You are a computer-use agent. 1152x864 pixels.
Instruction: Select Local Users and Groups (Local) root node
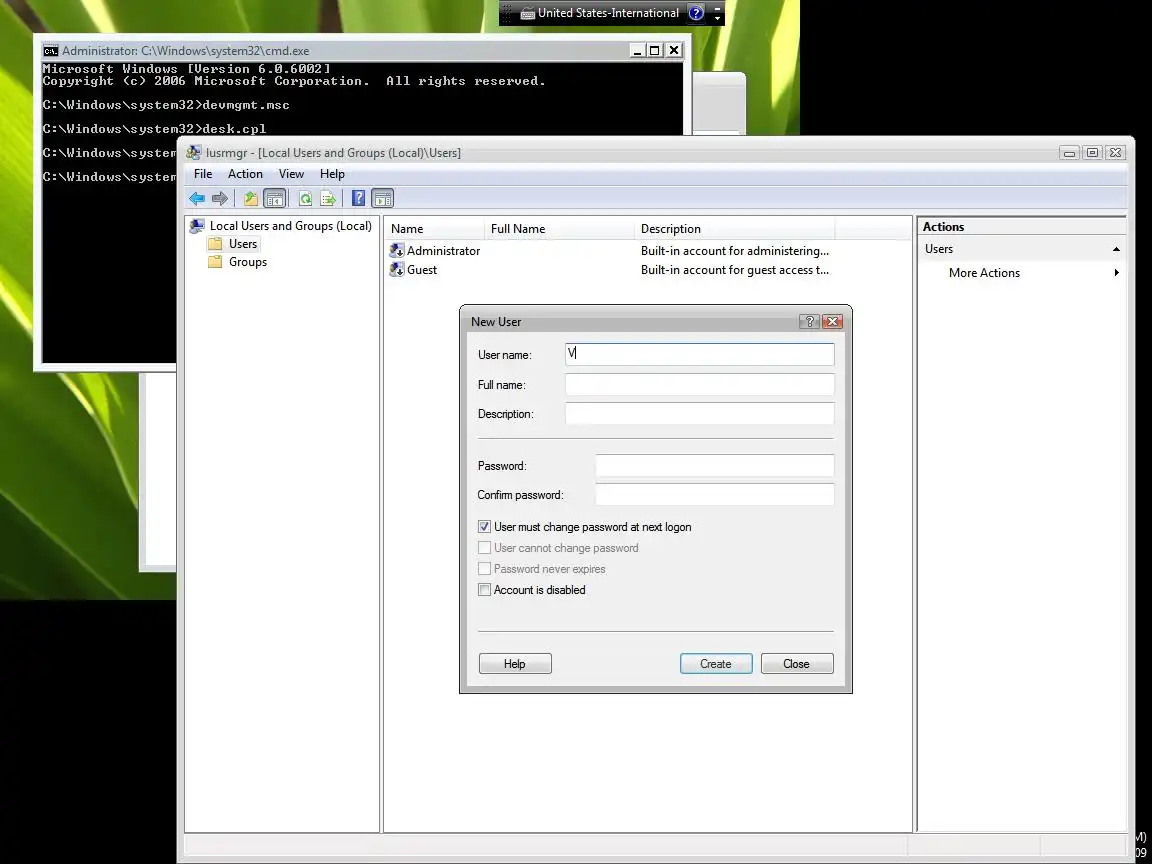click(x=290, y=226)
